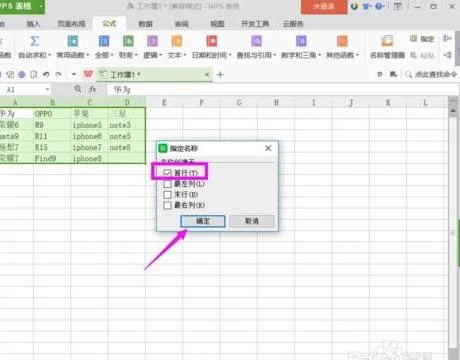The width and height of the screenshot is (460, 360).
Task: Switch to the 数据 ribbon tab
Action: point(145,24)
